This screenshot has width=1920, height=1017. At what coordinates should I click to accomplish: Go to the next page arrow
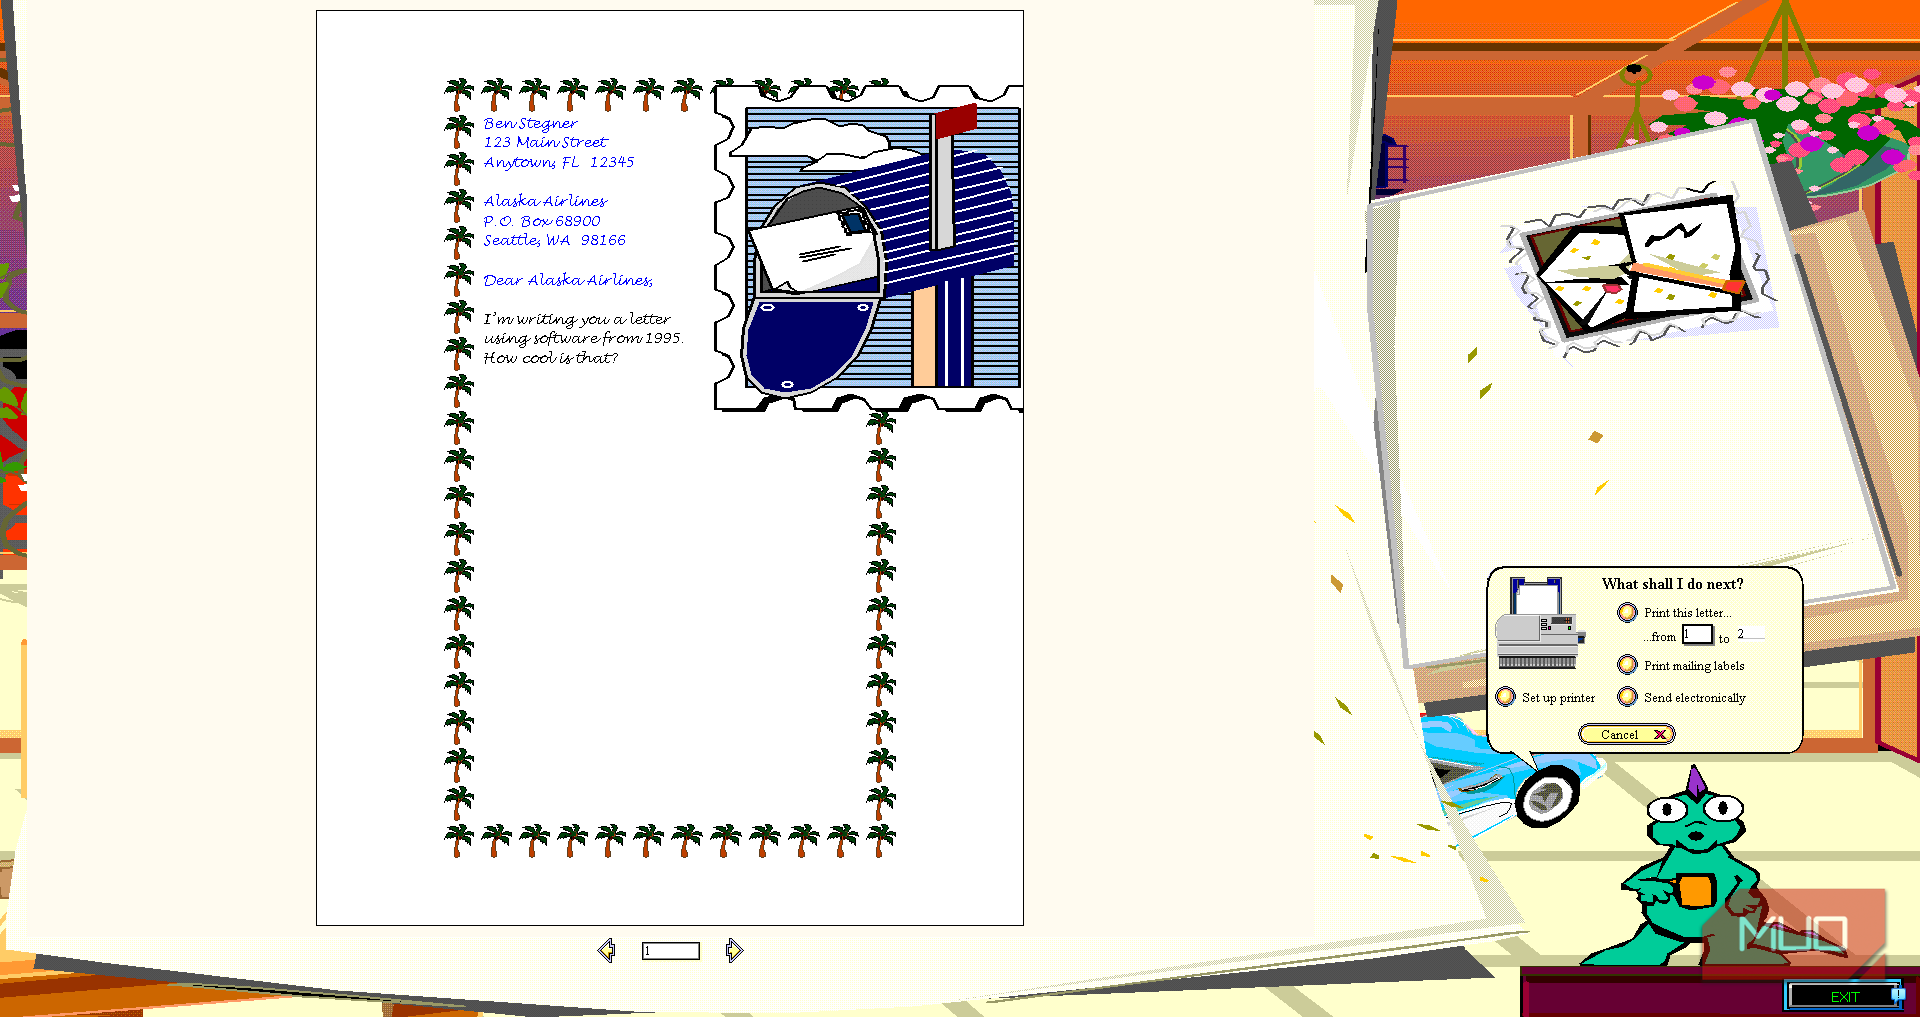734,950
